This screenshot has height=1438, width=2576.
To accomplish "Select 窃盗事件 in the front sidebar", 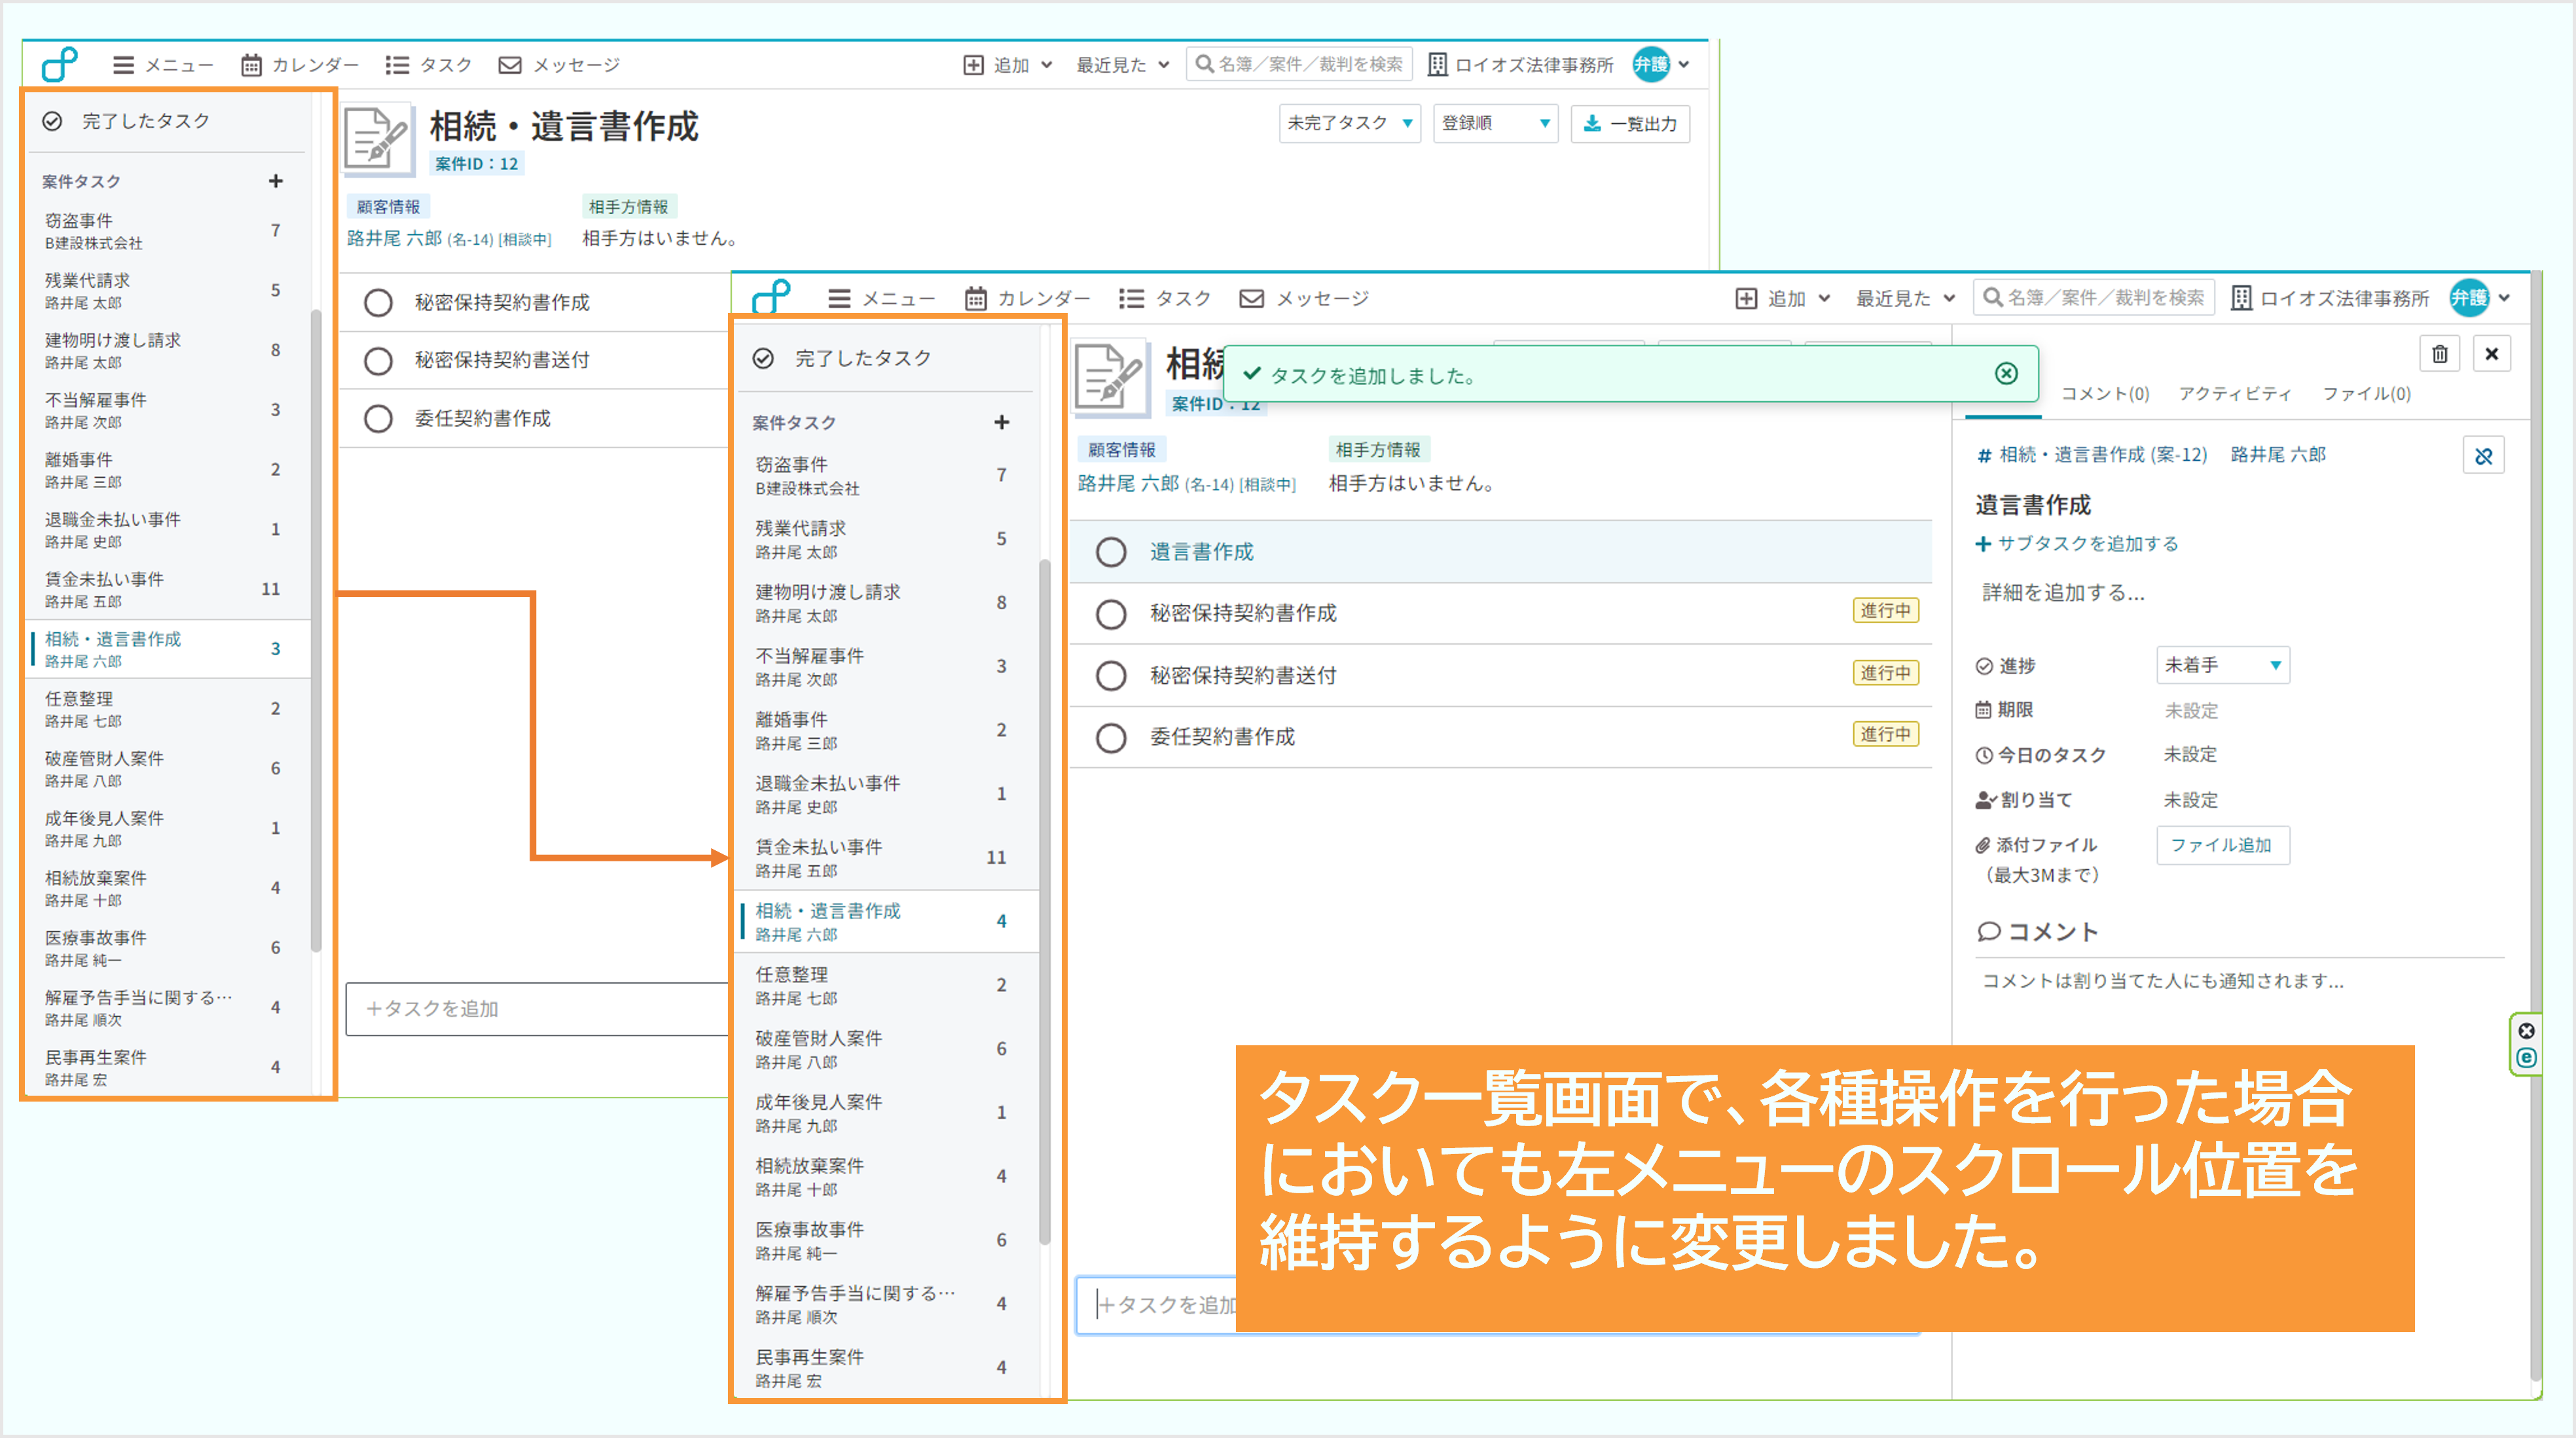I will point(885,476).
